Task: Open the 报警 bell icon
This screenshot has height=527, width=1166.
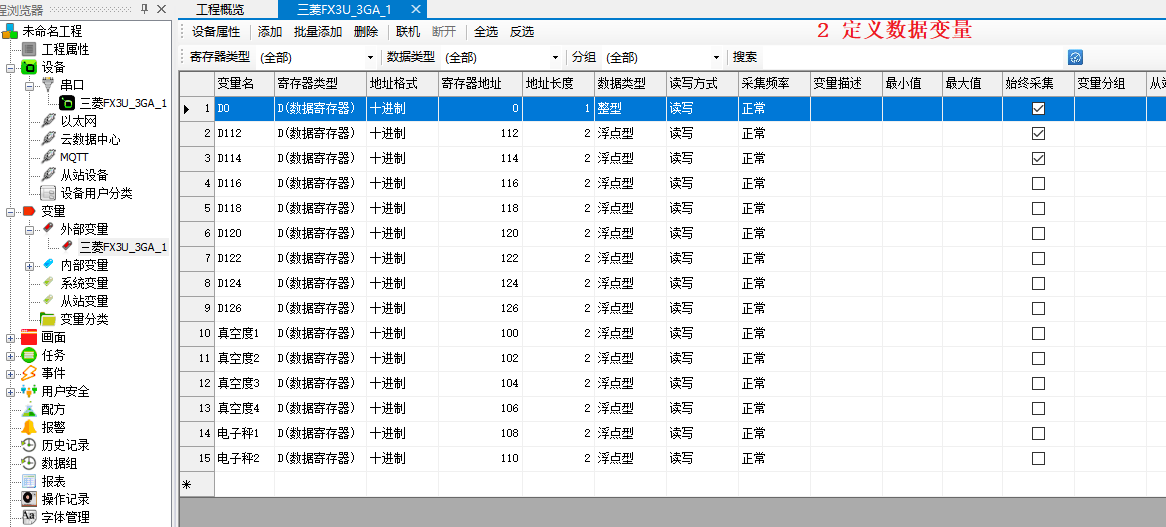Action: 29,427
